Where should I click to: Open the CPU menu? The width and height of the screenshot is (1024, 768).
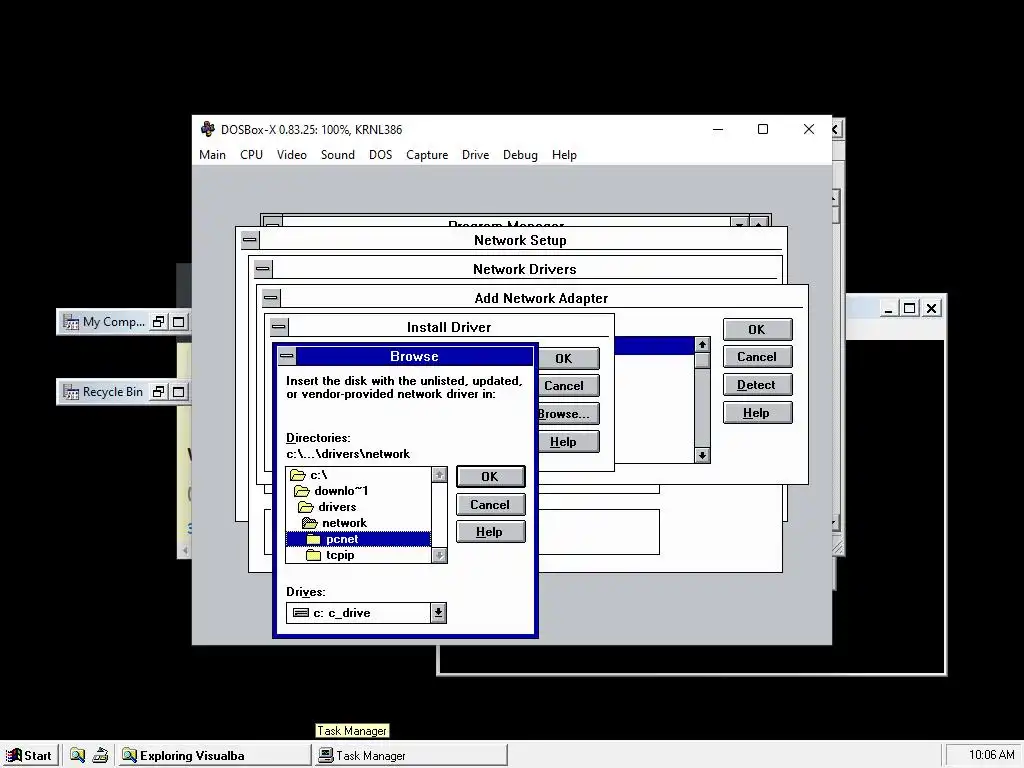[x=251, y=155]
